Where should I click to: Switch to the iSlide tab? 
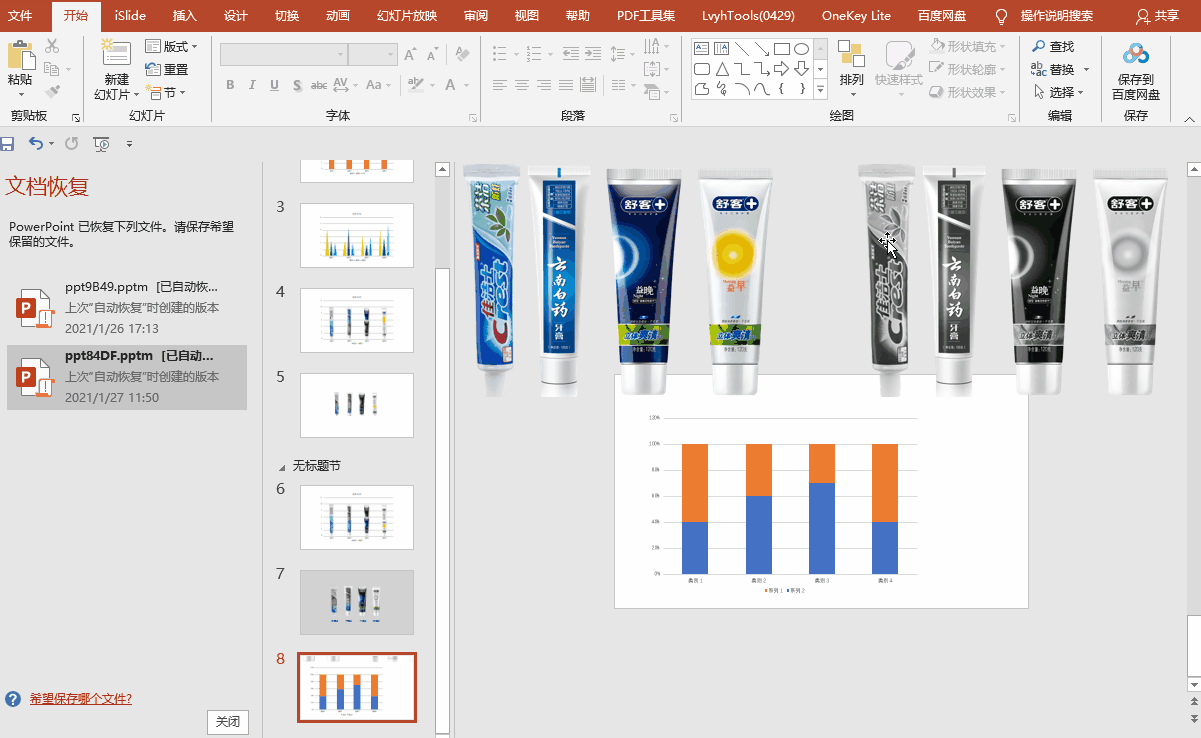(x=128, y=16)
